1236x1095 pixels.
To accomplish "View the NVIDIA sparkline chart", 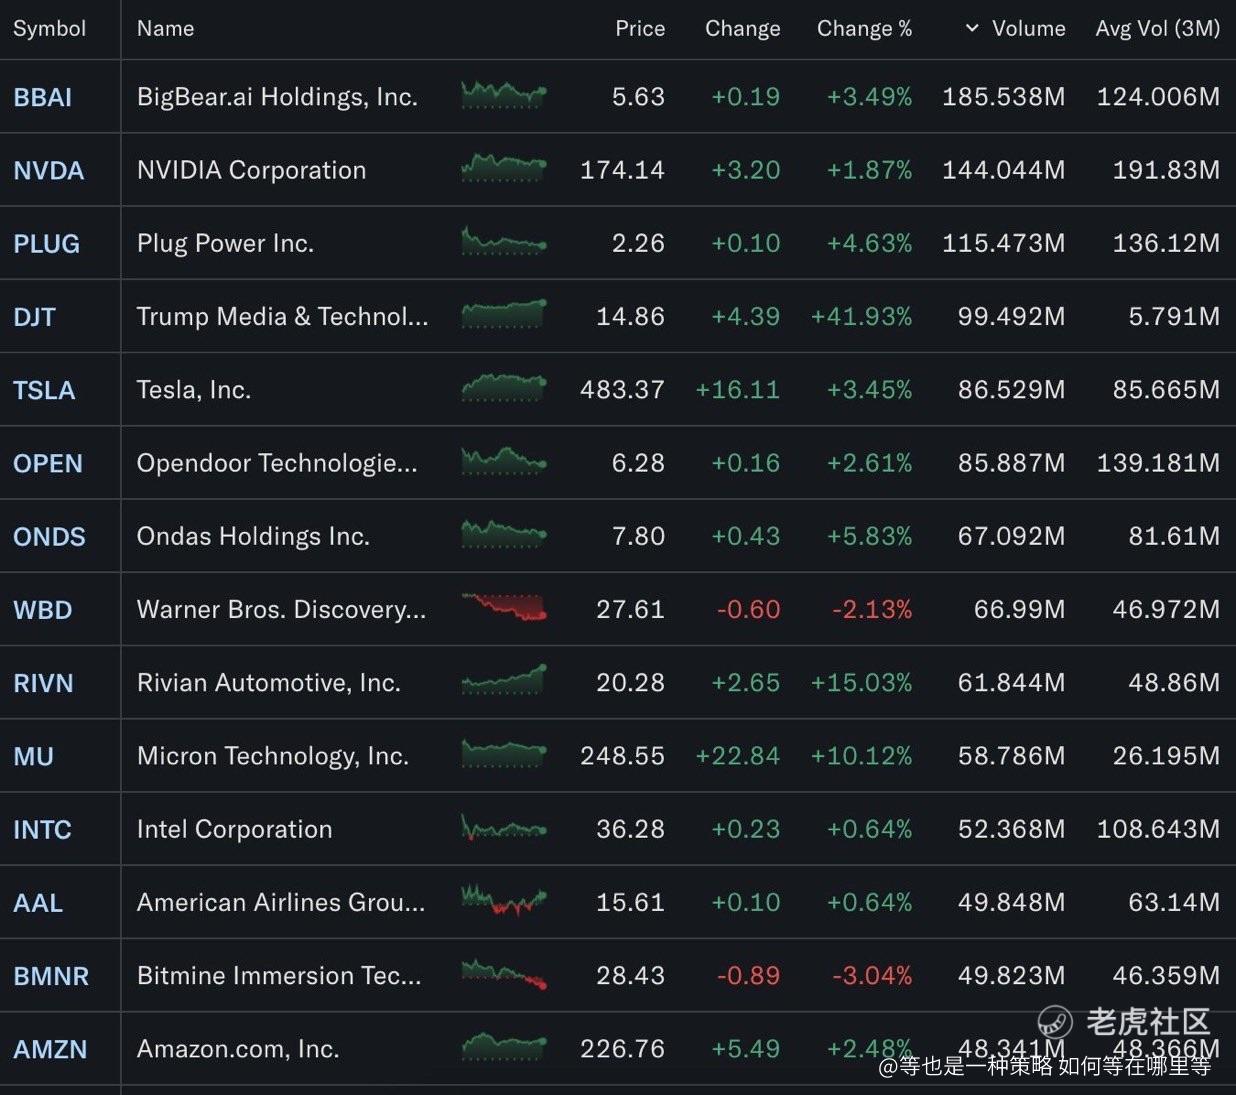I will point(504,169).
